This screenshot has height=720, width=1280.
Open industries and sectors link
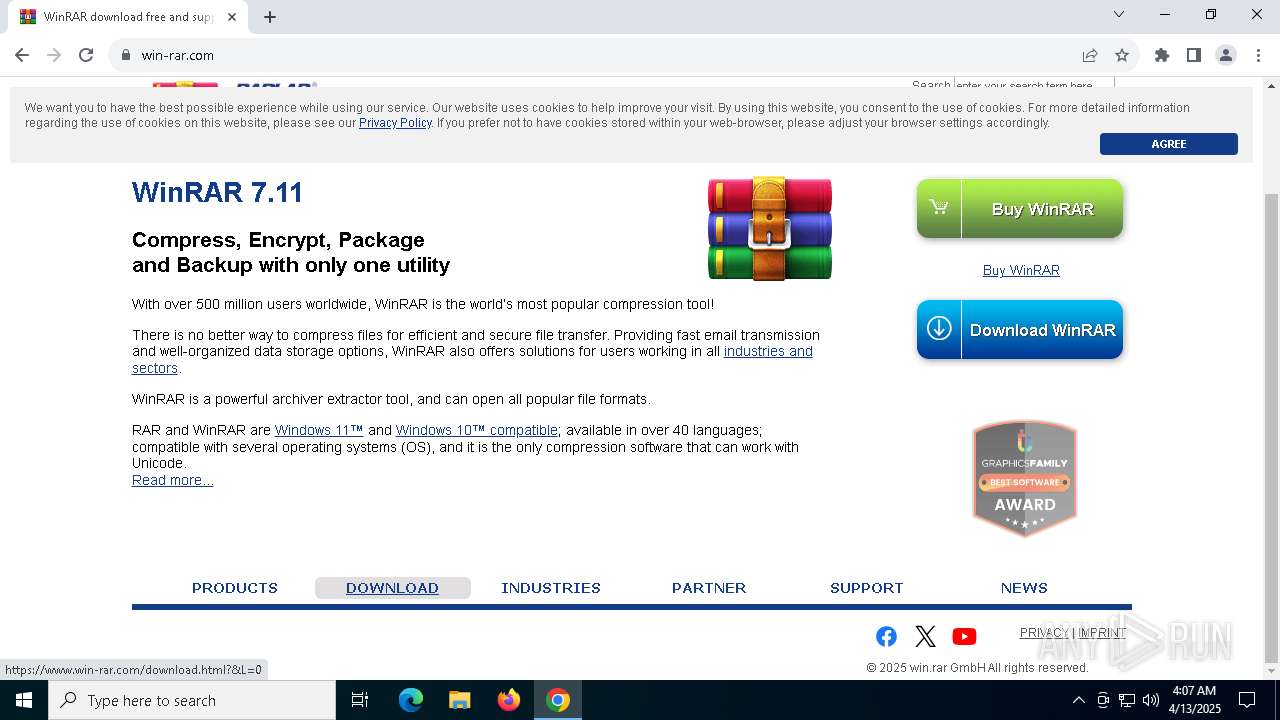tap(768, 351)
